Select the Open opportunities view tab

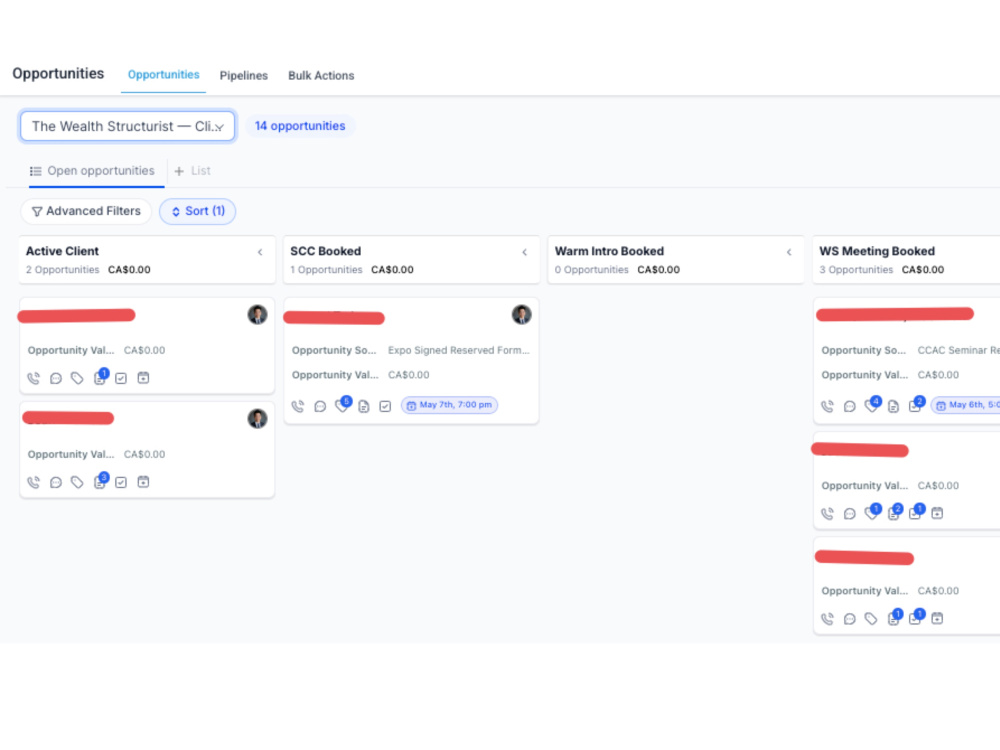point(92,171)
